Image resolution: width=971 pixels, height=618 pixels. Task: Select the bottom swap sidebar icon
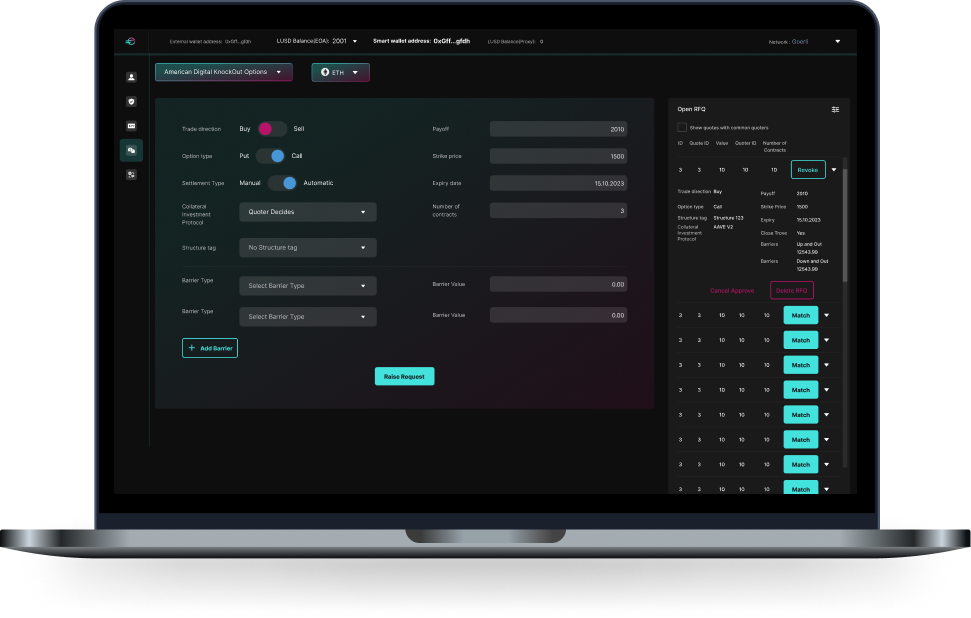pos(130,174)
